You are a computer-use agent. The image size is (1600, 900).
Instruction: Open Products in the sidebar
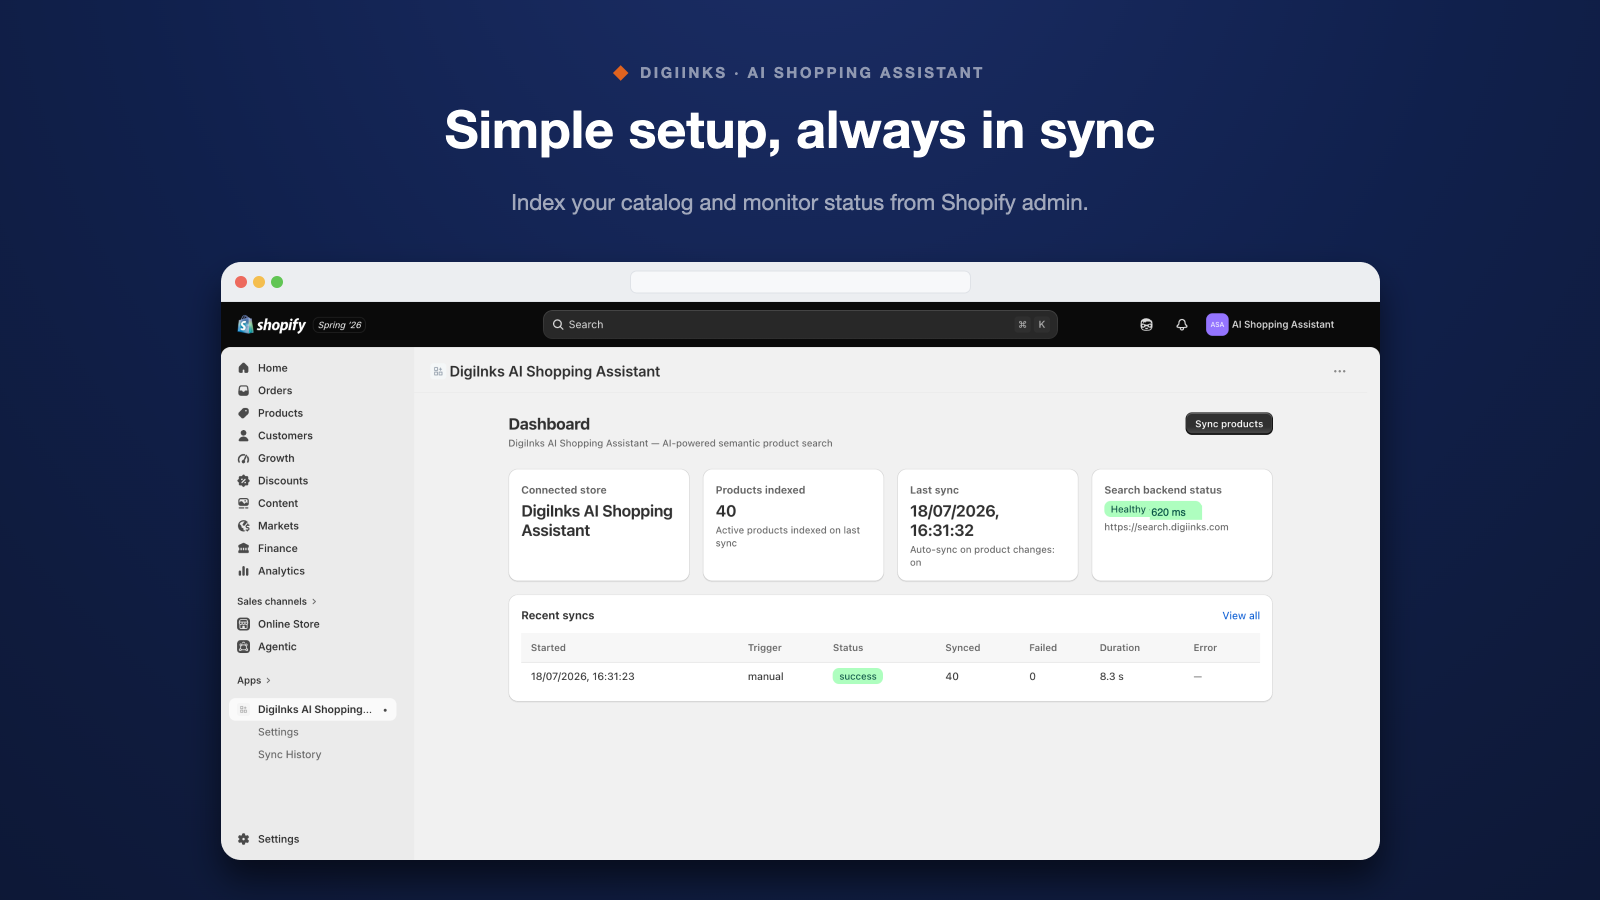280,413
